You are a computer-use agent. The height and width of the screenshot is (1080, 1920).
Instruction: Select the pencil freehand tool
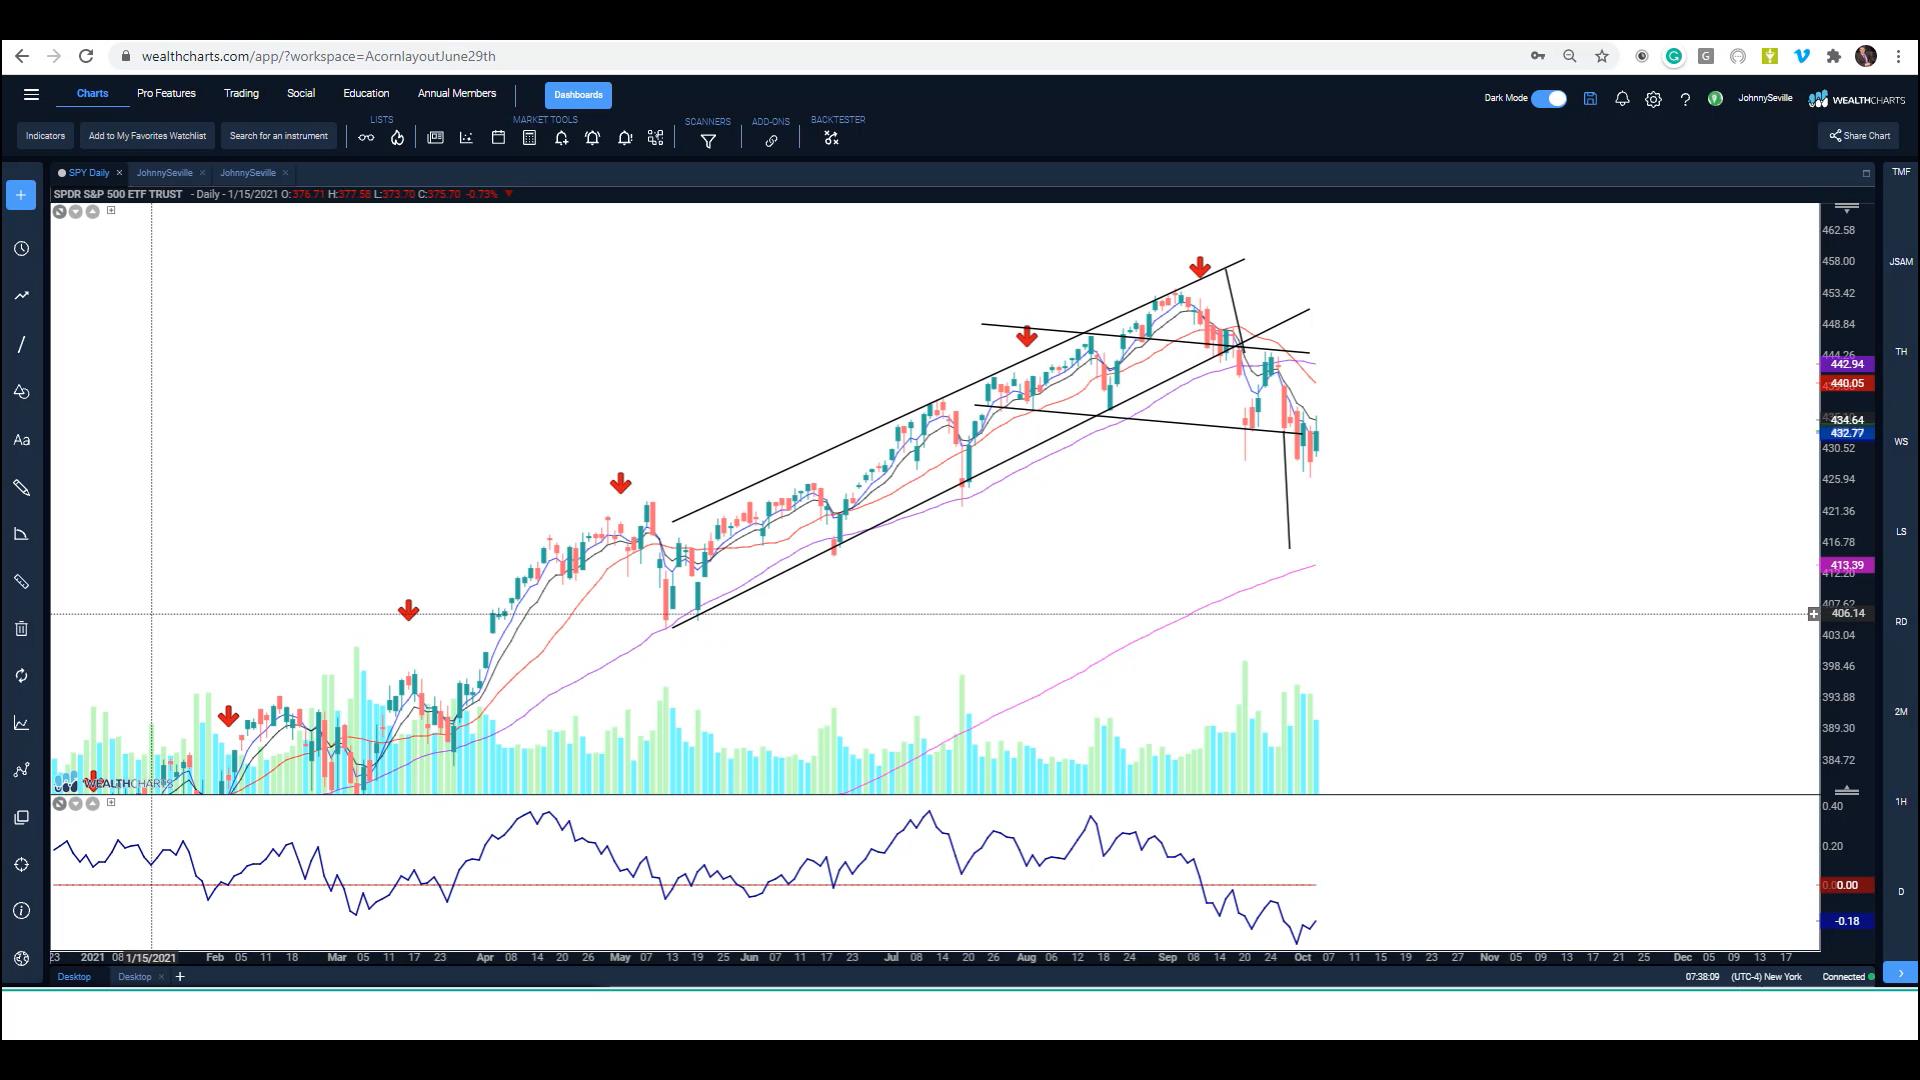(21, 487)
